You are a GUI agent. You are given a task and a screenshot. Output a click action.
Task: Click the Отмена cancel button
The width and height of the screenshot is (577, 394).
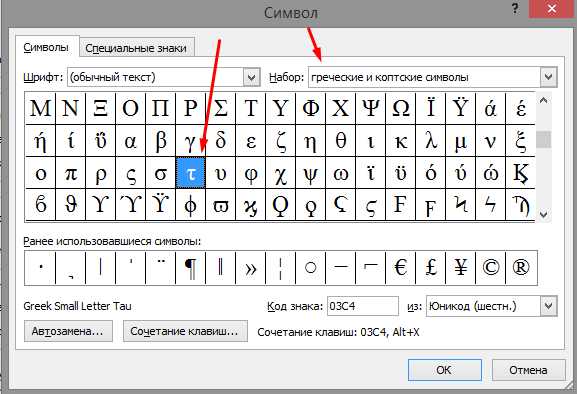(x=528, y=370)
